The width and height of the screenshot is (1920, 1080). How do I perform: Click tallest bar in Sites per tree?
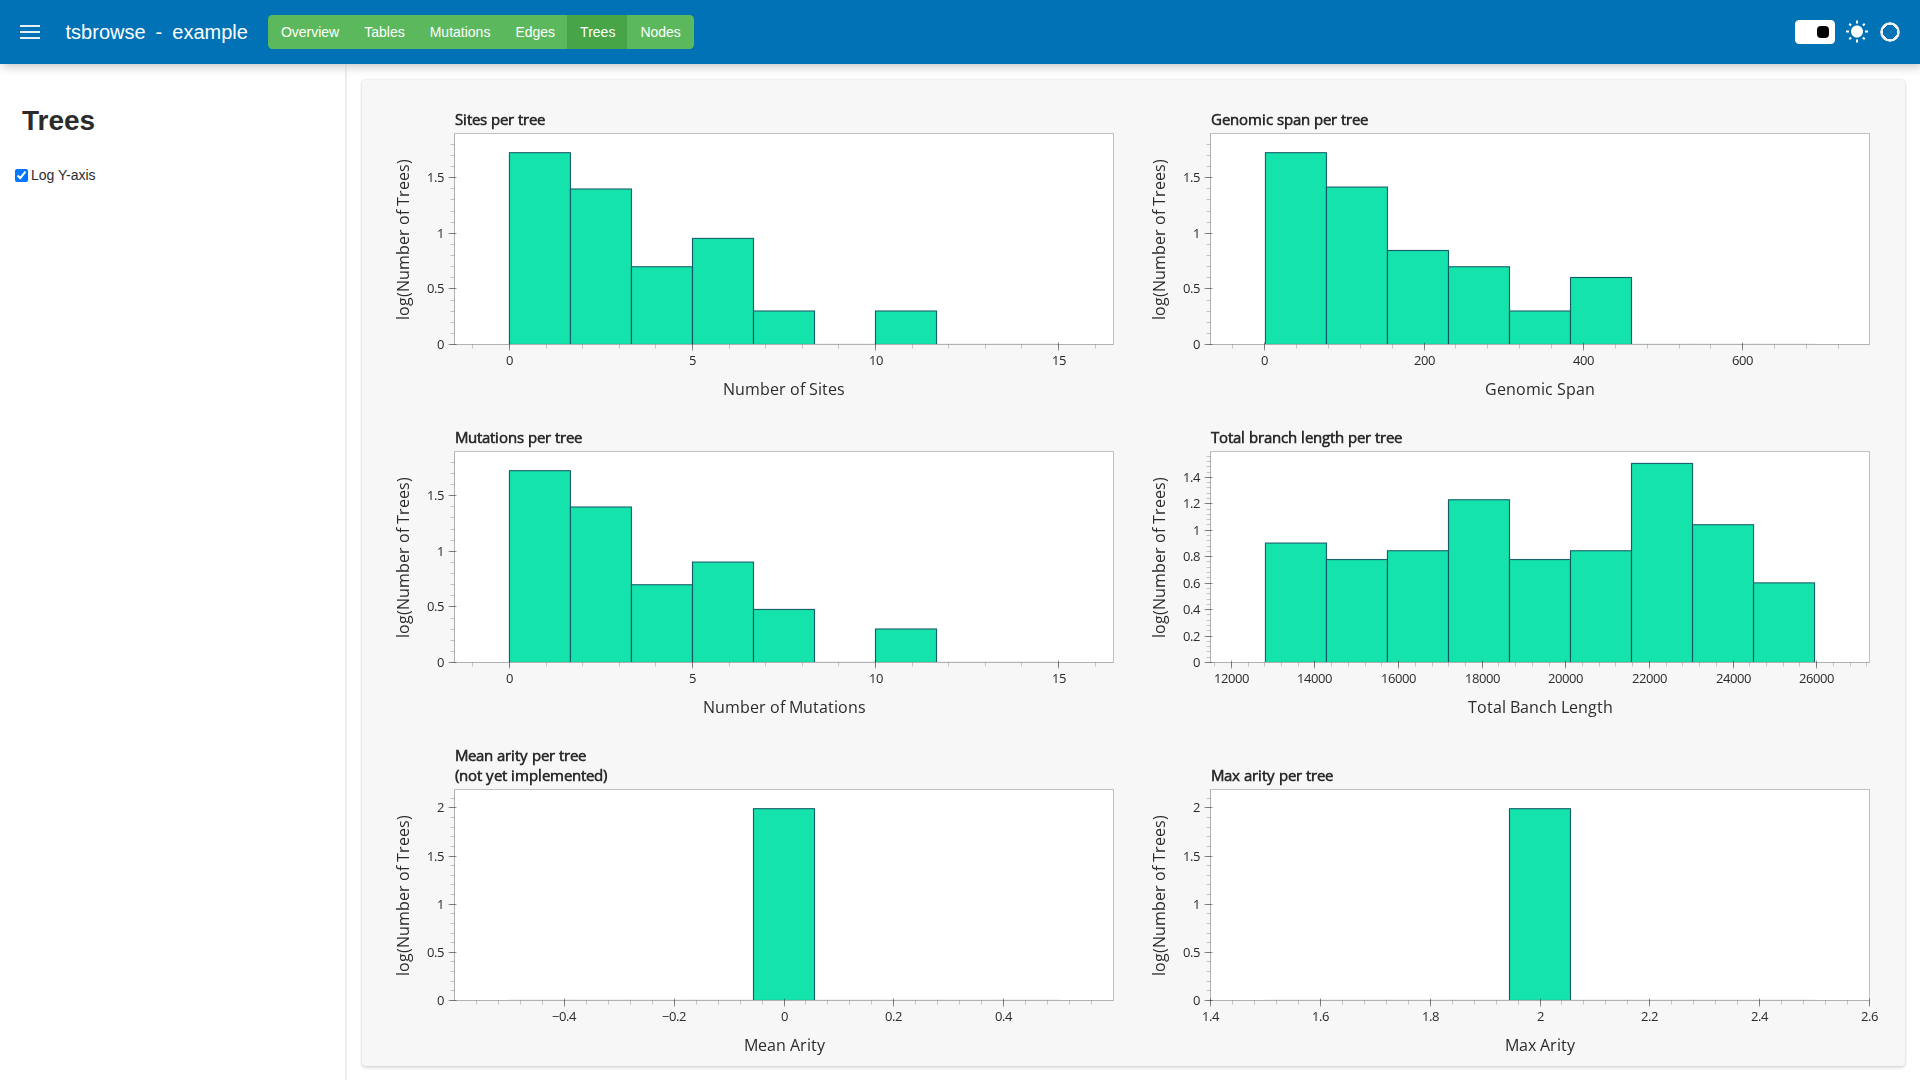[539, 248]
